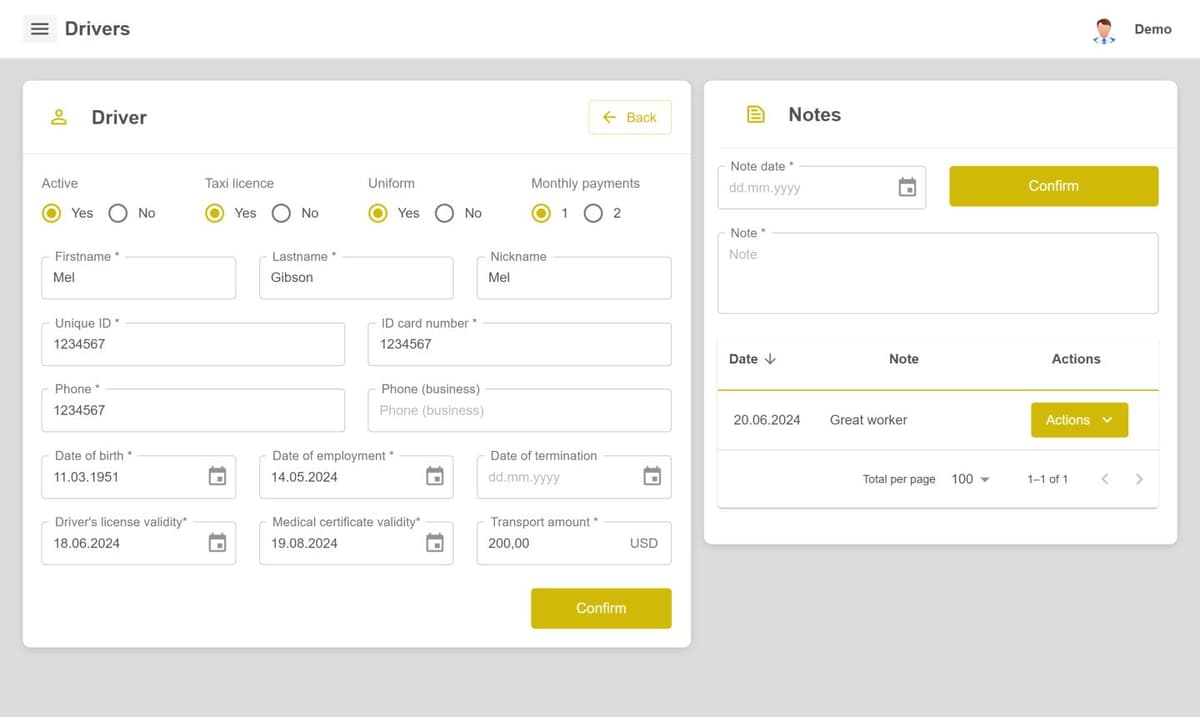
Task: Select option 2 for Monthly payments
Action: pyautogui.click(x=594, y=213)
